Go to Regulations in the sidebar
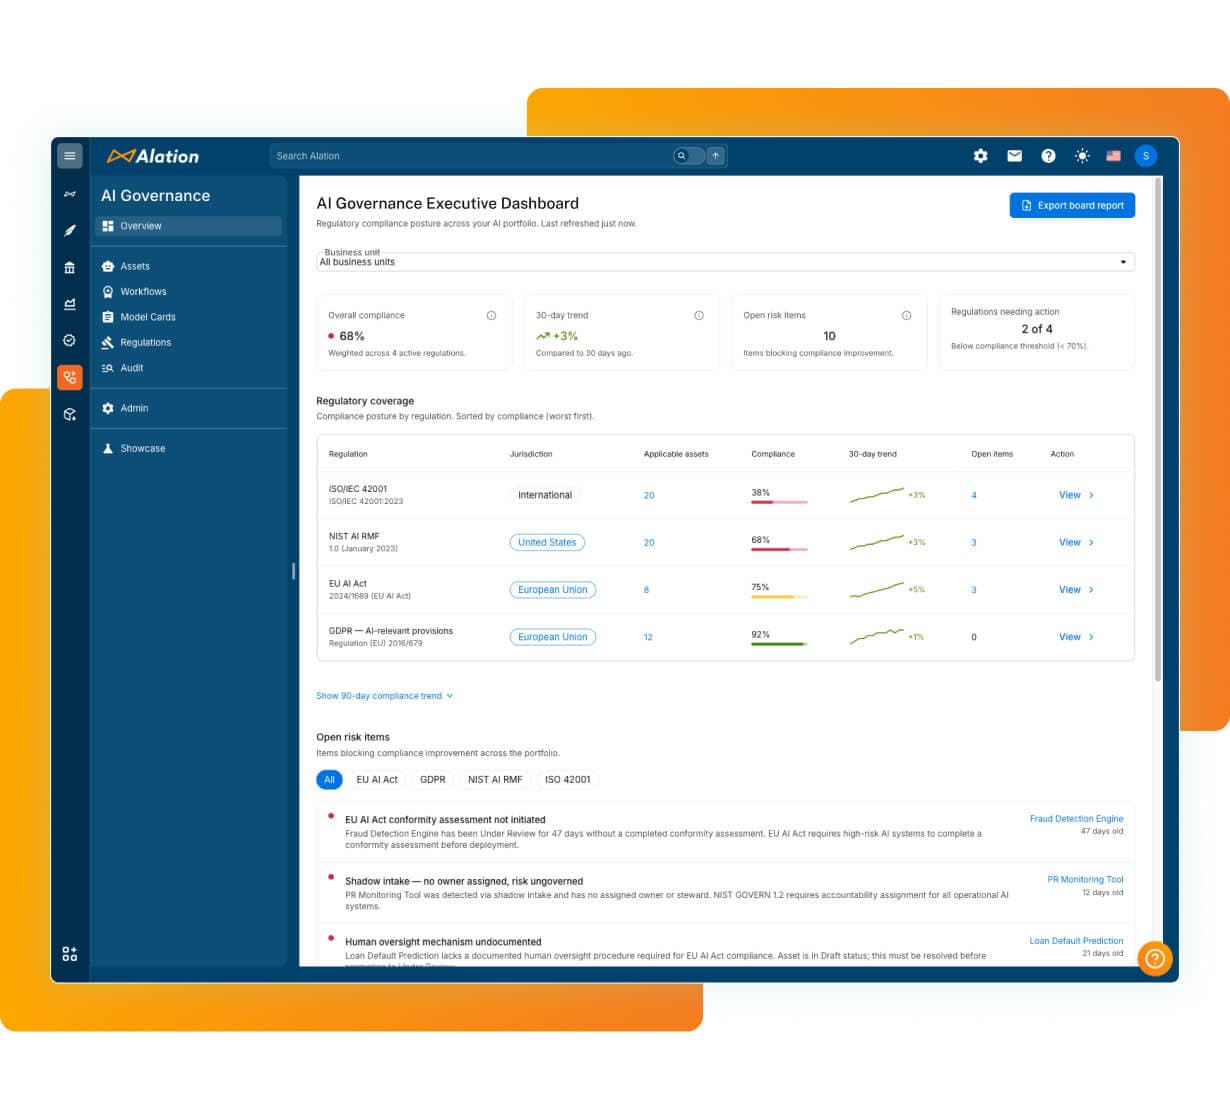Viewport: 1230px width, 1120px height. point(188,342)
